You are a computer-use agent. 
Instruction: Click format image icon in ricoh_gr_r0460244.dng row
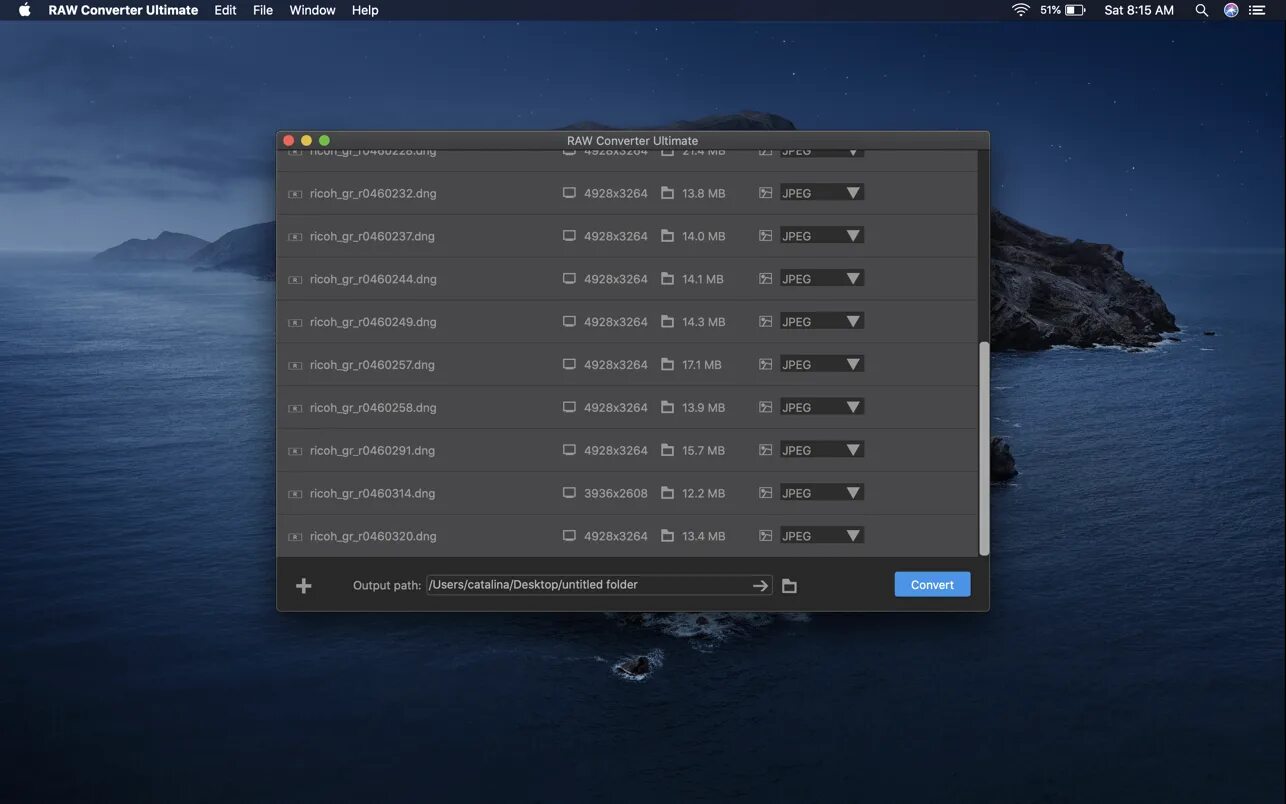[x=765, y=279]
